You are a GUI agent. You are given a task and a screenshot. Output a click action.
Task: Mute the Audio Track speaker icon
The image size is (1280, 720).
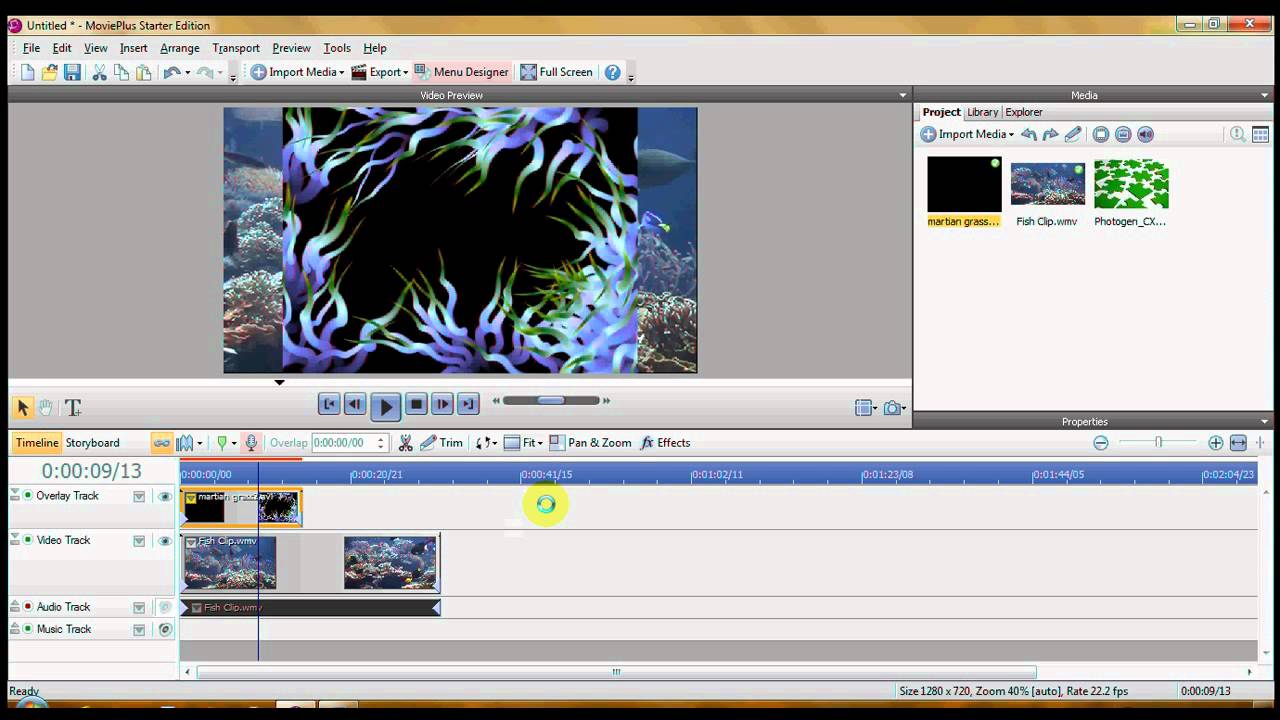click(165, 607)
